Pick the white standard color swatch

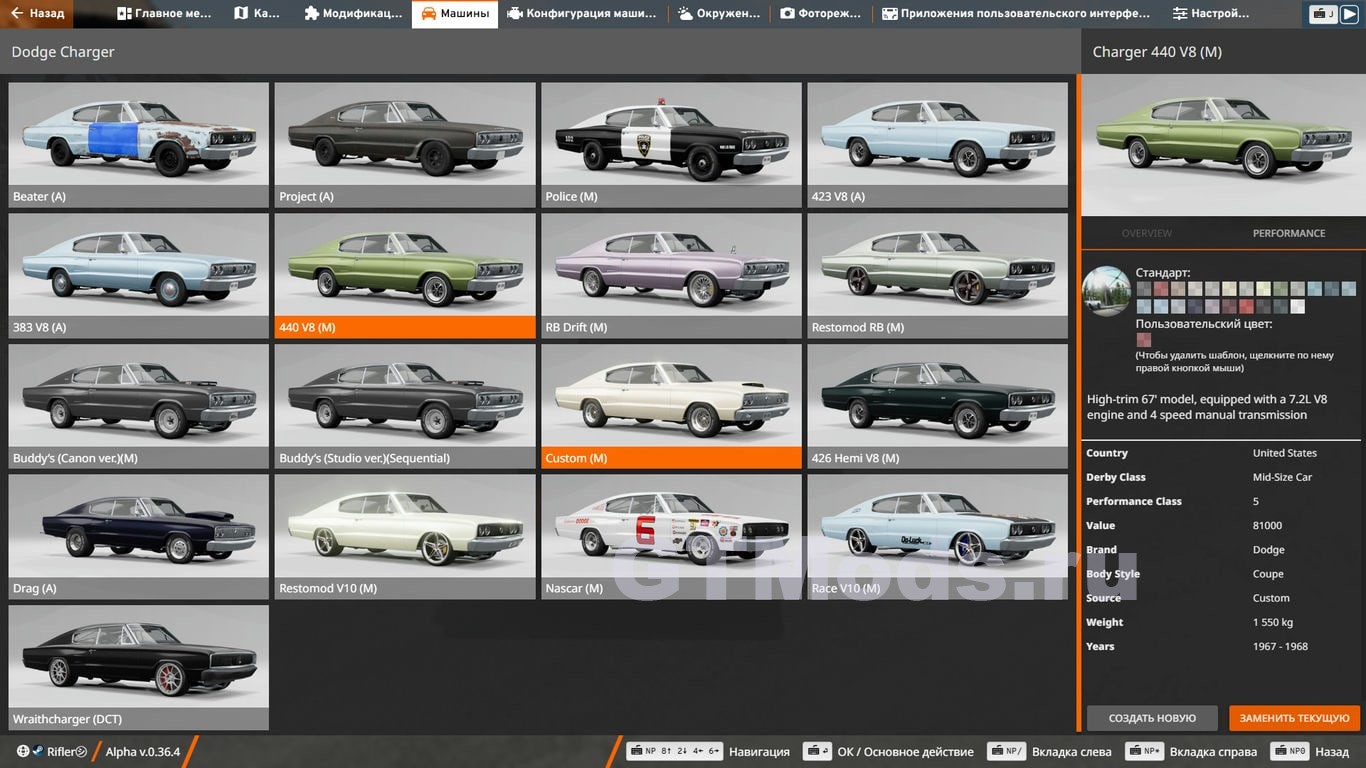1297,306
